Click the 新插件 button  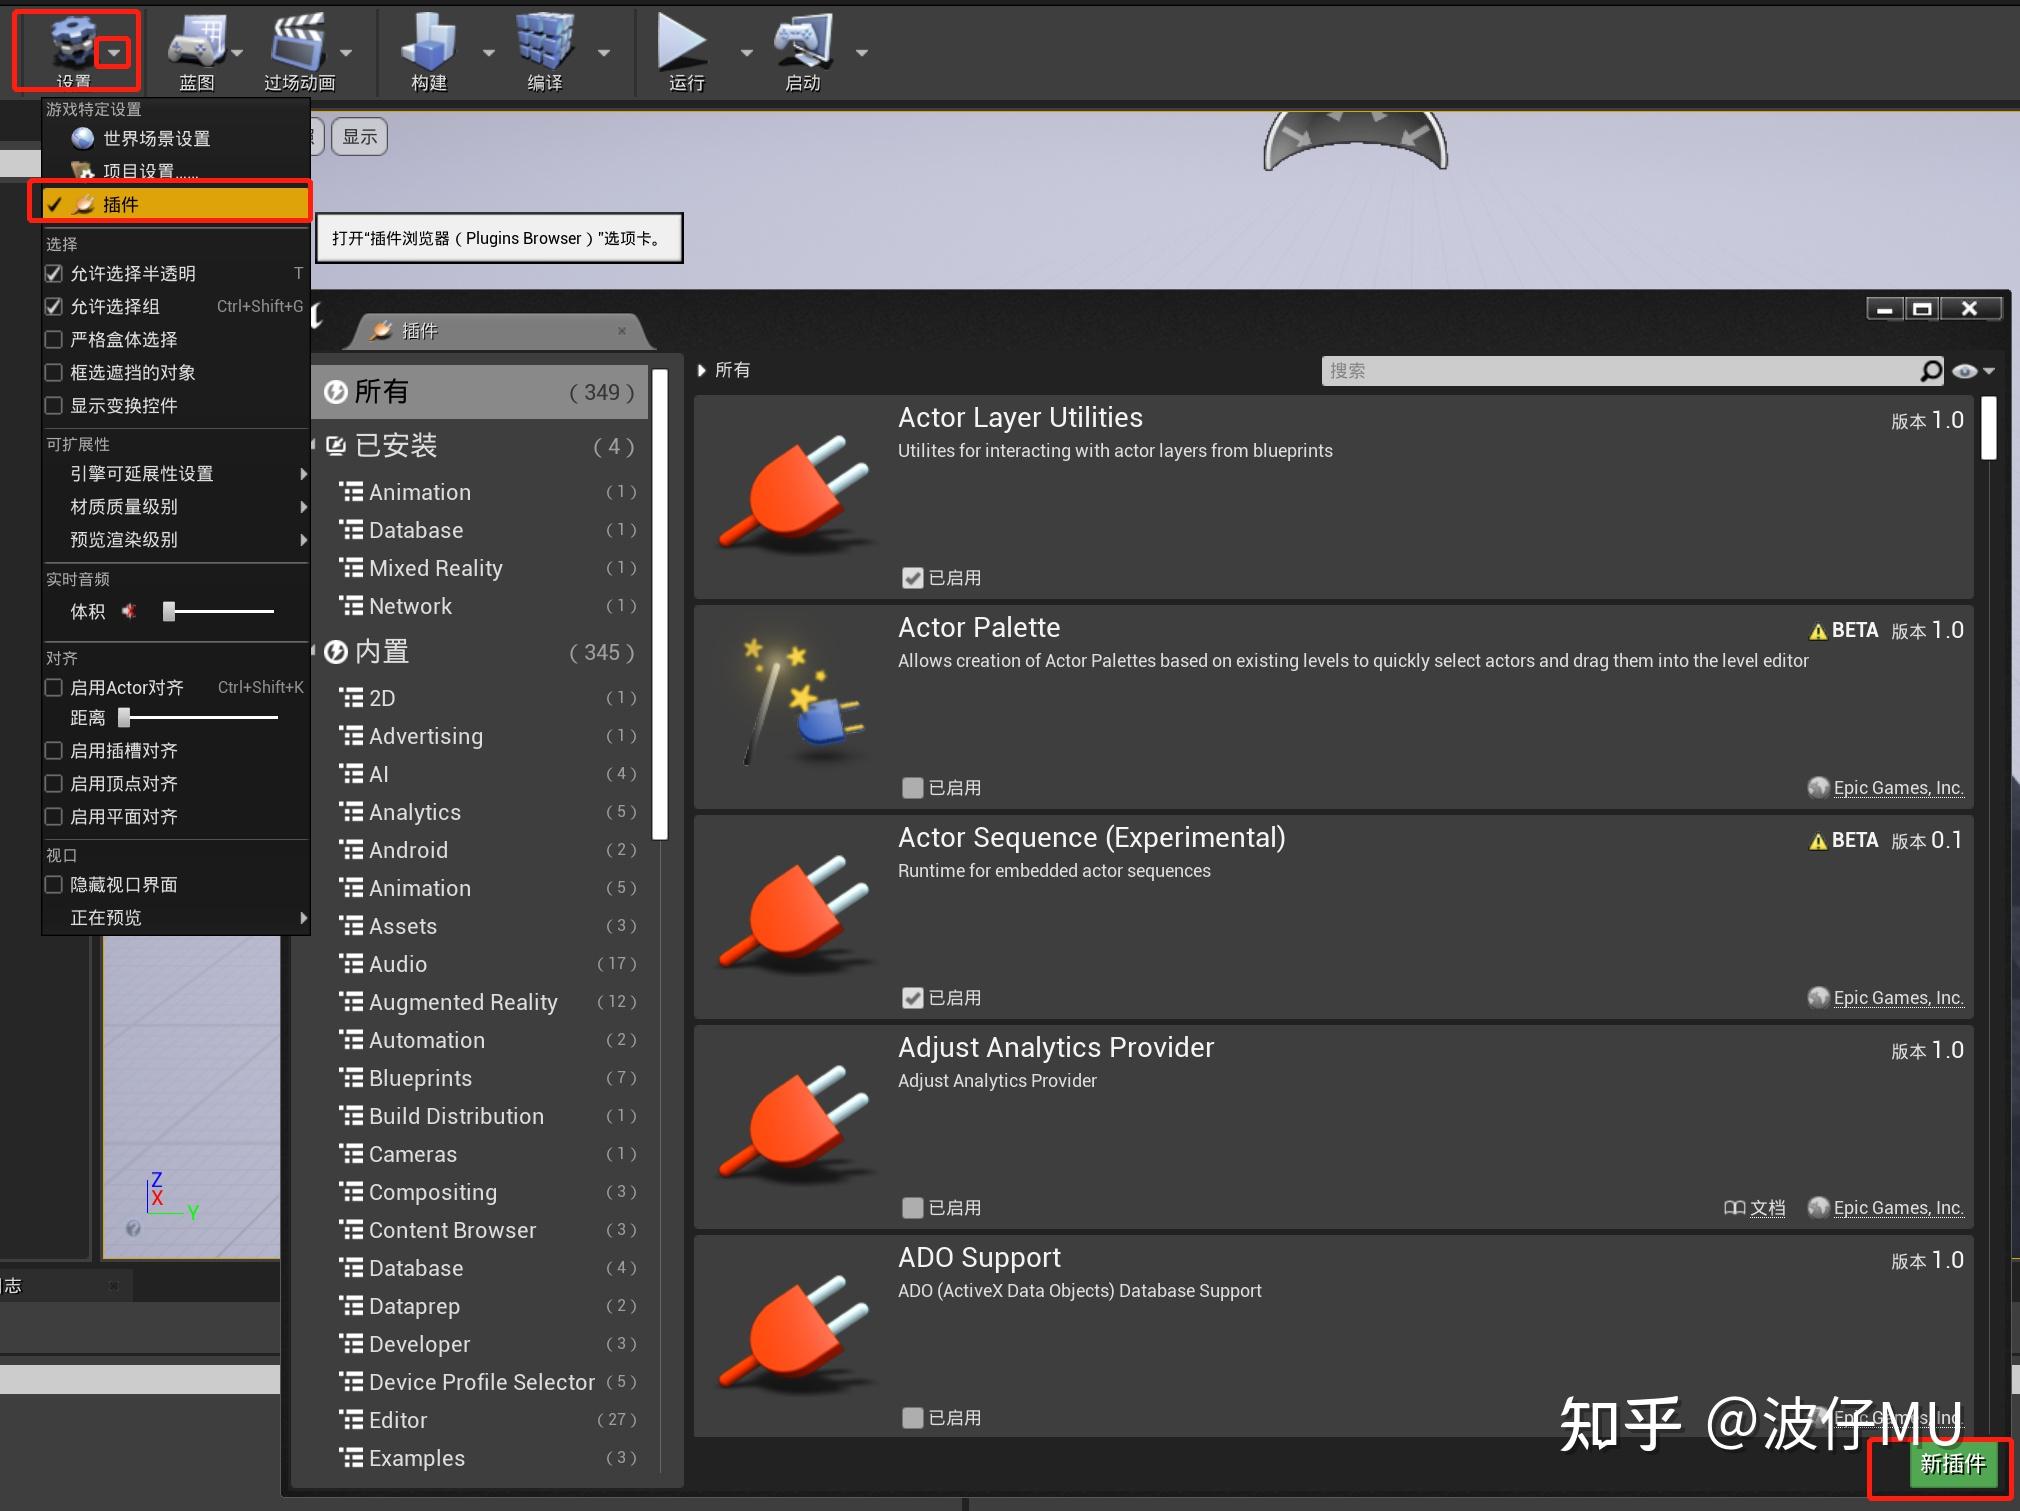[x=1952, y=1463]
